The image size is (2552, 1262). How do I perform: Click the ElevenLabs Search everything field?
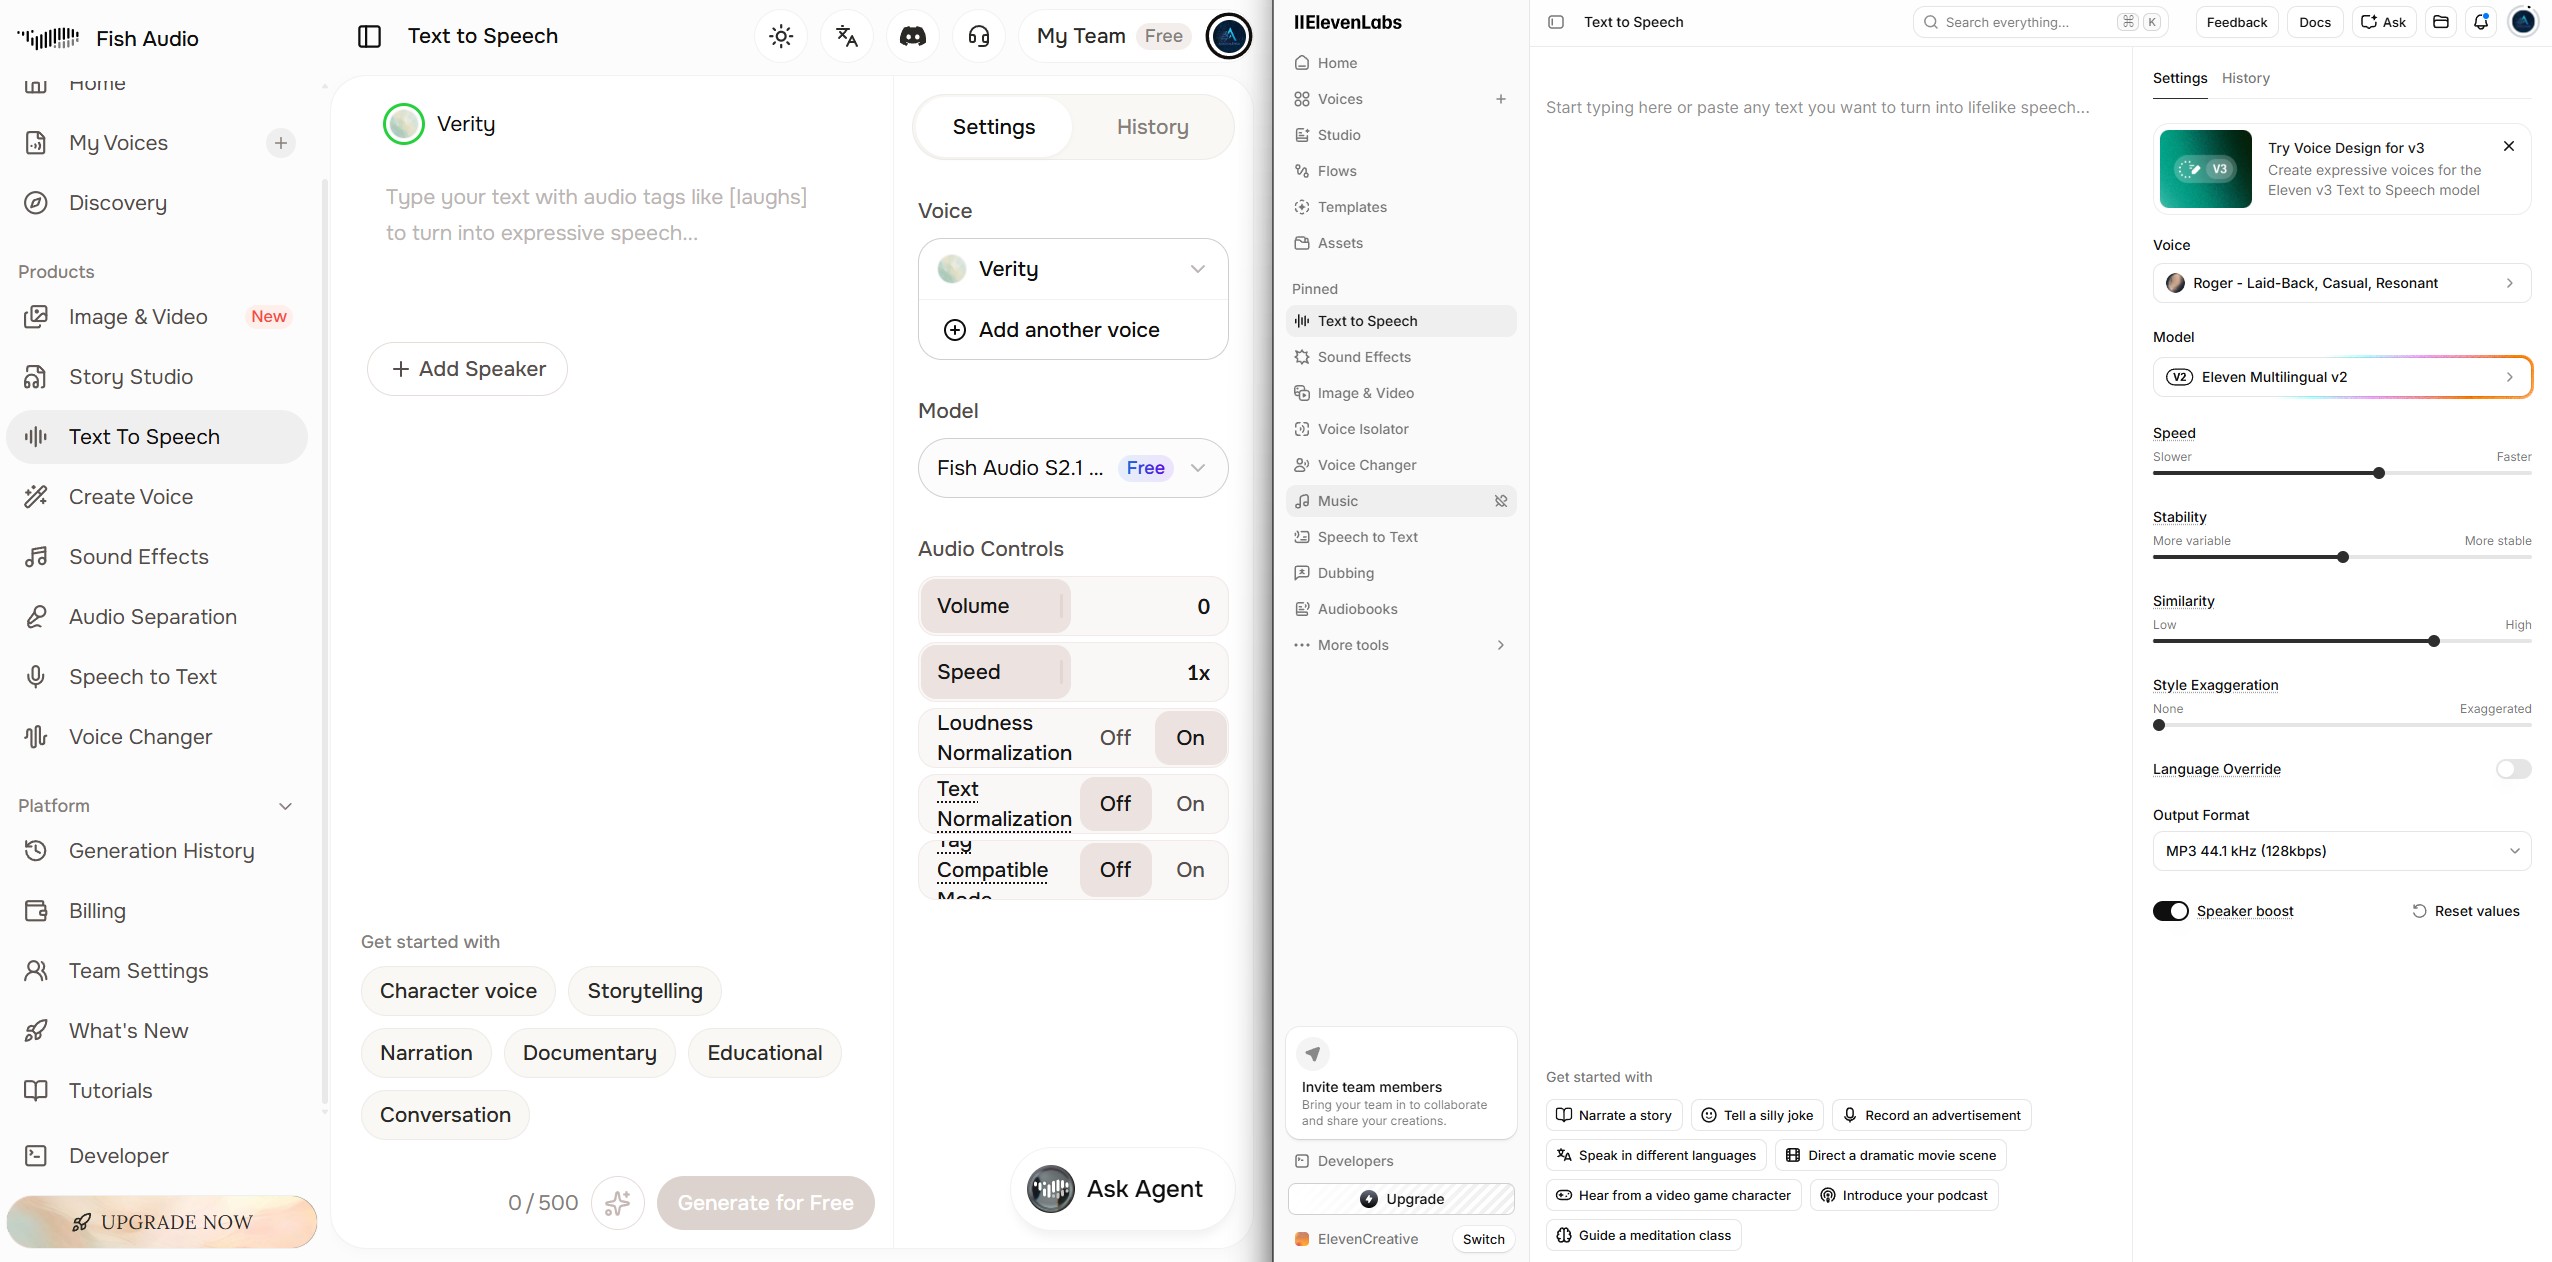2040,22
